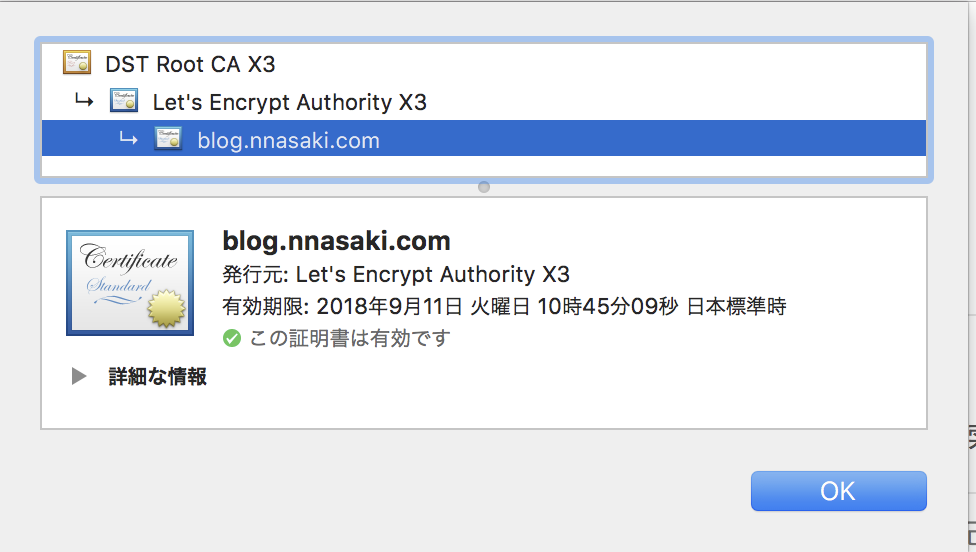Click the Let's Encrypt Authority X3 certificate icon
The width and height of the screenshot is (976, 552).
[124, 101]
